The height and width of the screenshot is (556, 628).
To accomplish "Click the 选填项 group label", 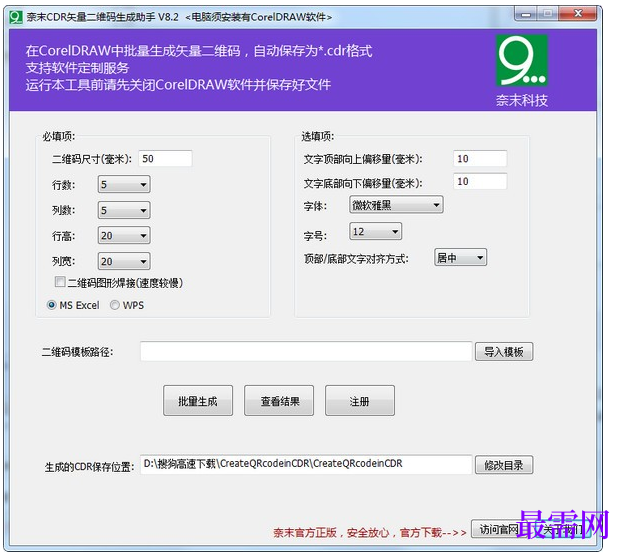I will pos(318,137).
